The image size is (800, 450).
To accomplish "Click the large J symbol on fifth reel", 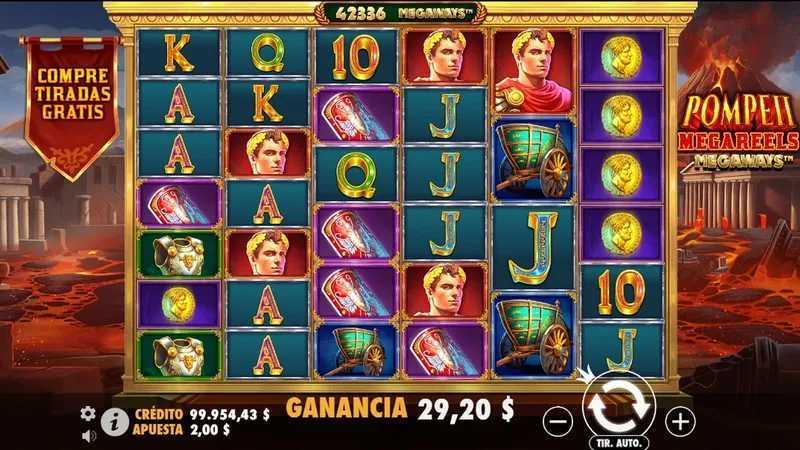I will point(533,247).
